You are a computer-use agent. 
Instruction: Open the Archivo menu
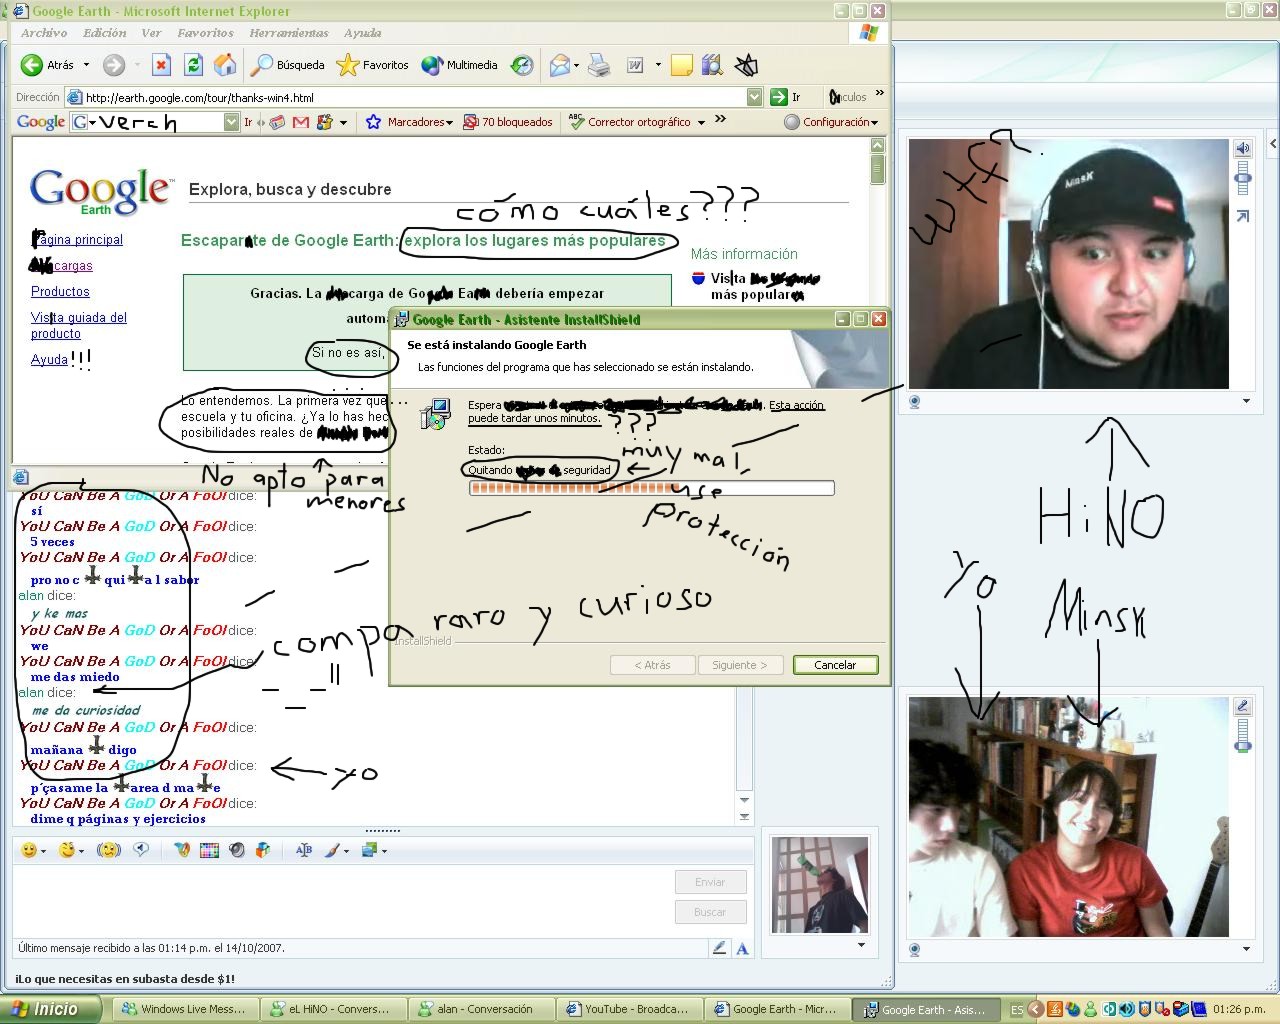click(44, 33)
